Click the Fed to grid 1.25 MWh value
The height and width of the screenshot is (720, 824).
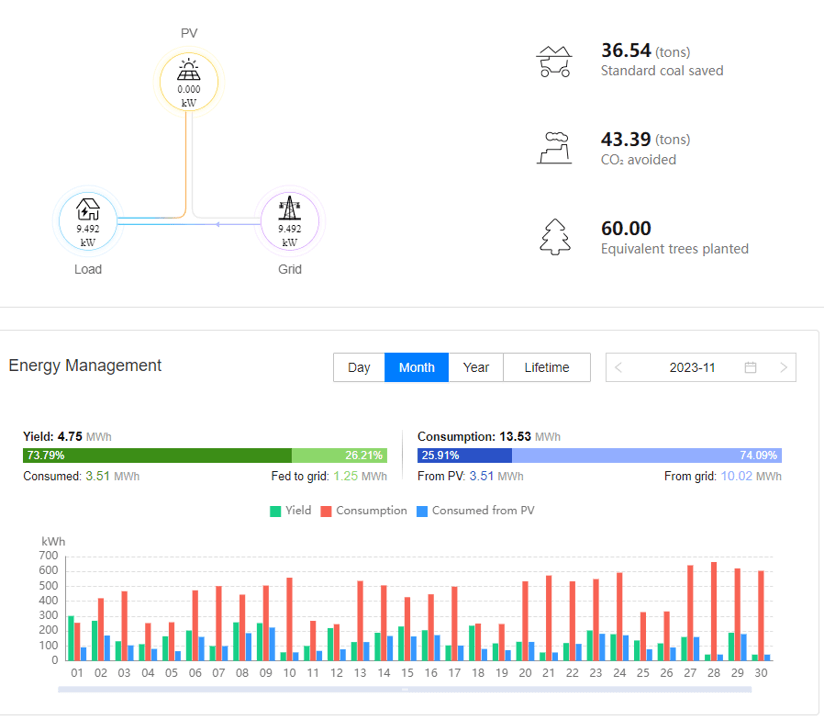329,476
